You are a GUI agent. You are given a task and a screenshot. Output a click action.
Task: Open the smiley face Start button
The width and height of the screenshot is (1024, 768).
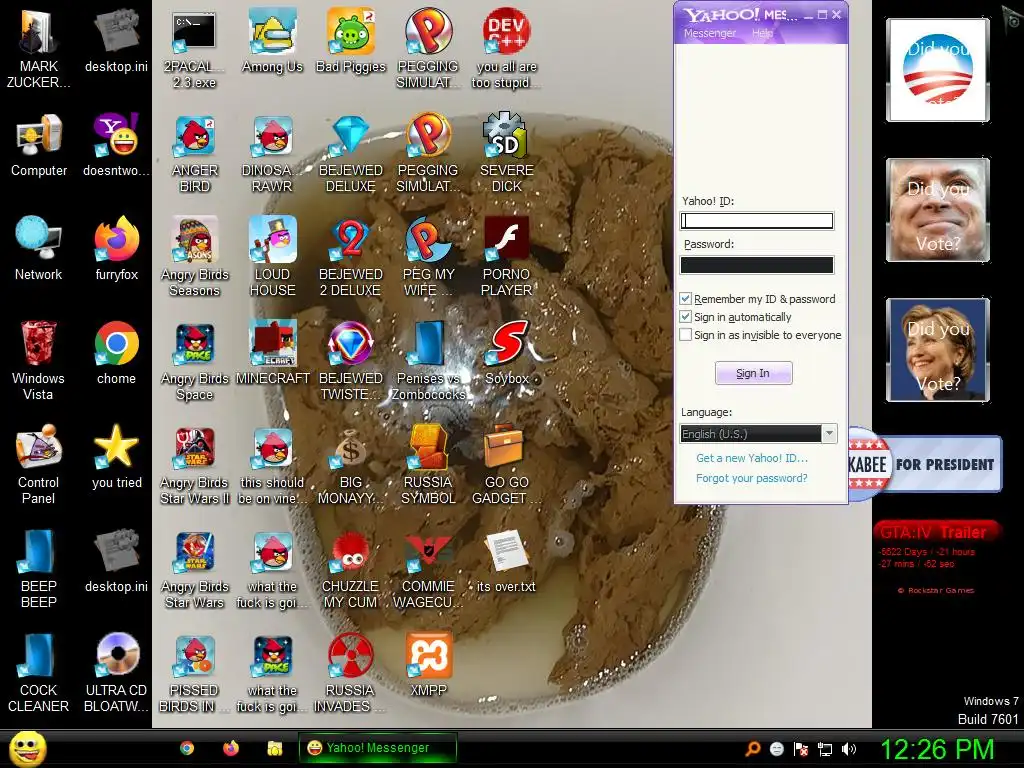28,748
